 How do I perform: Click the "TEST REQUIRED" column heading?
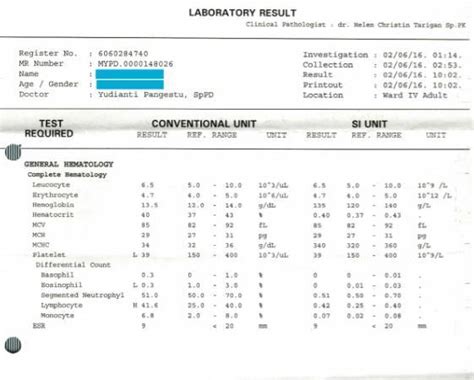coord(49,128)
